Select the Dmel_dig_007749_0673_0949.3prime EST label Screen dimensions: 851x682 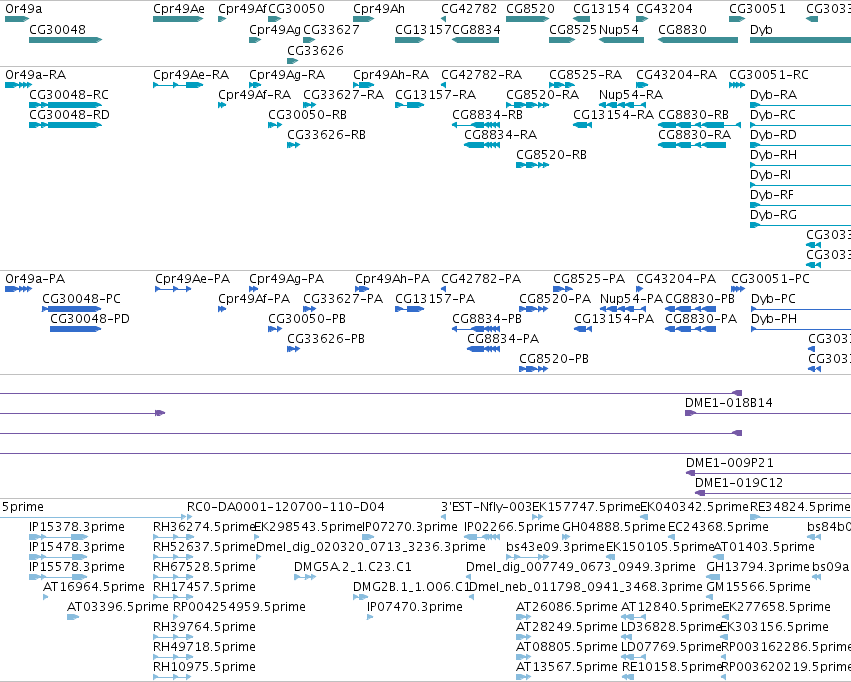coord(581,567)
